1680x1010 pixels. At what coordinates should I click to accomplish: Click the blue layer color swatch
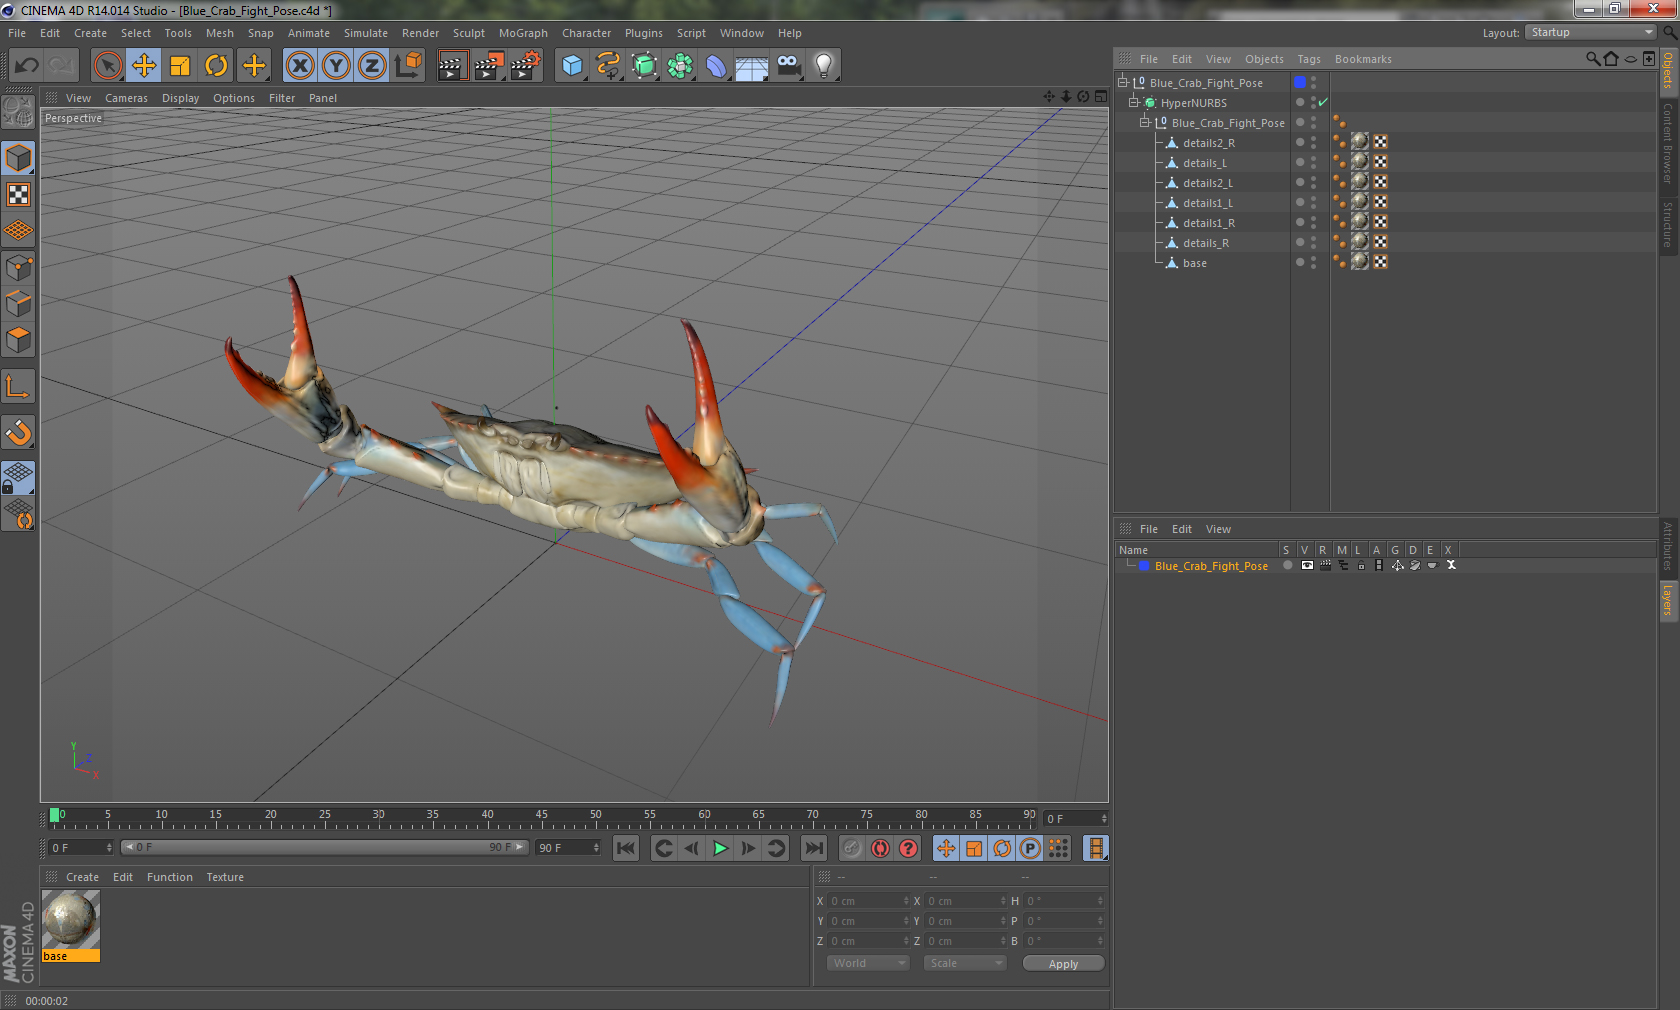click(x=1144, y=566)
